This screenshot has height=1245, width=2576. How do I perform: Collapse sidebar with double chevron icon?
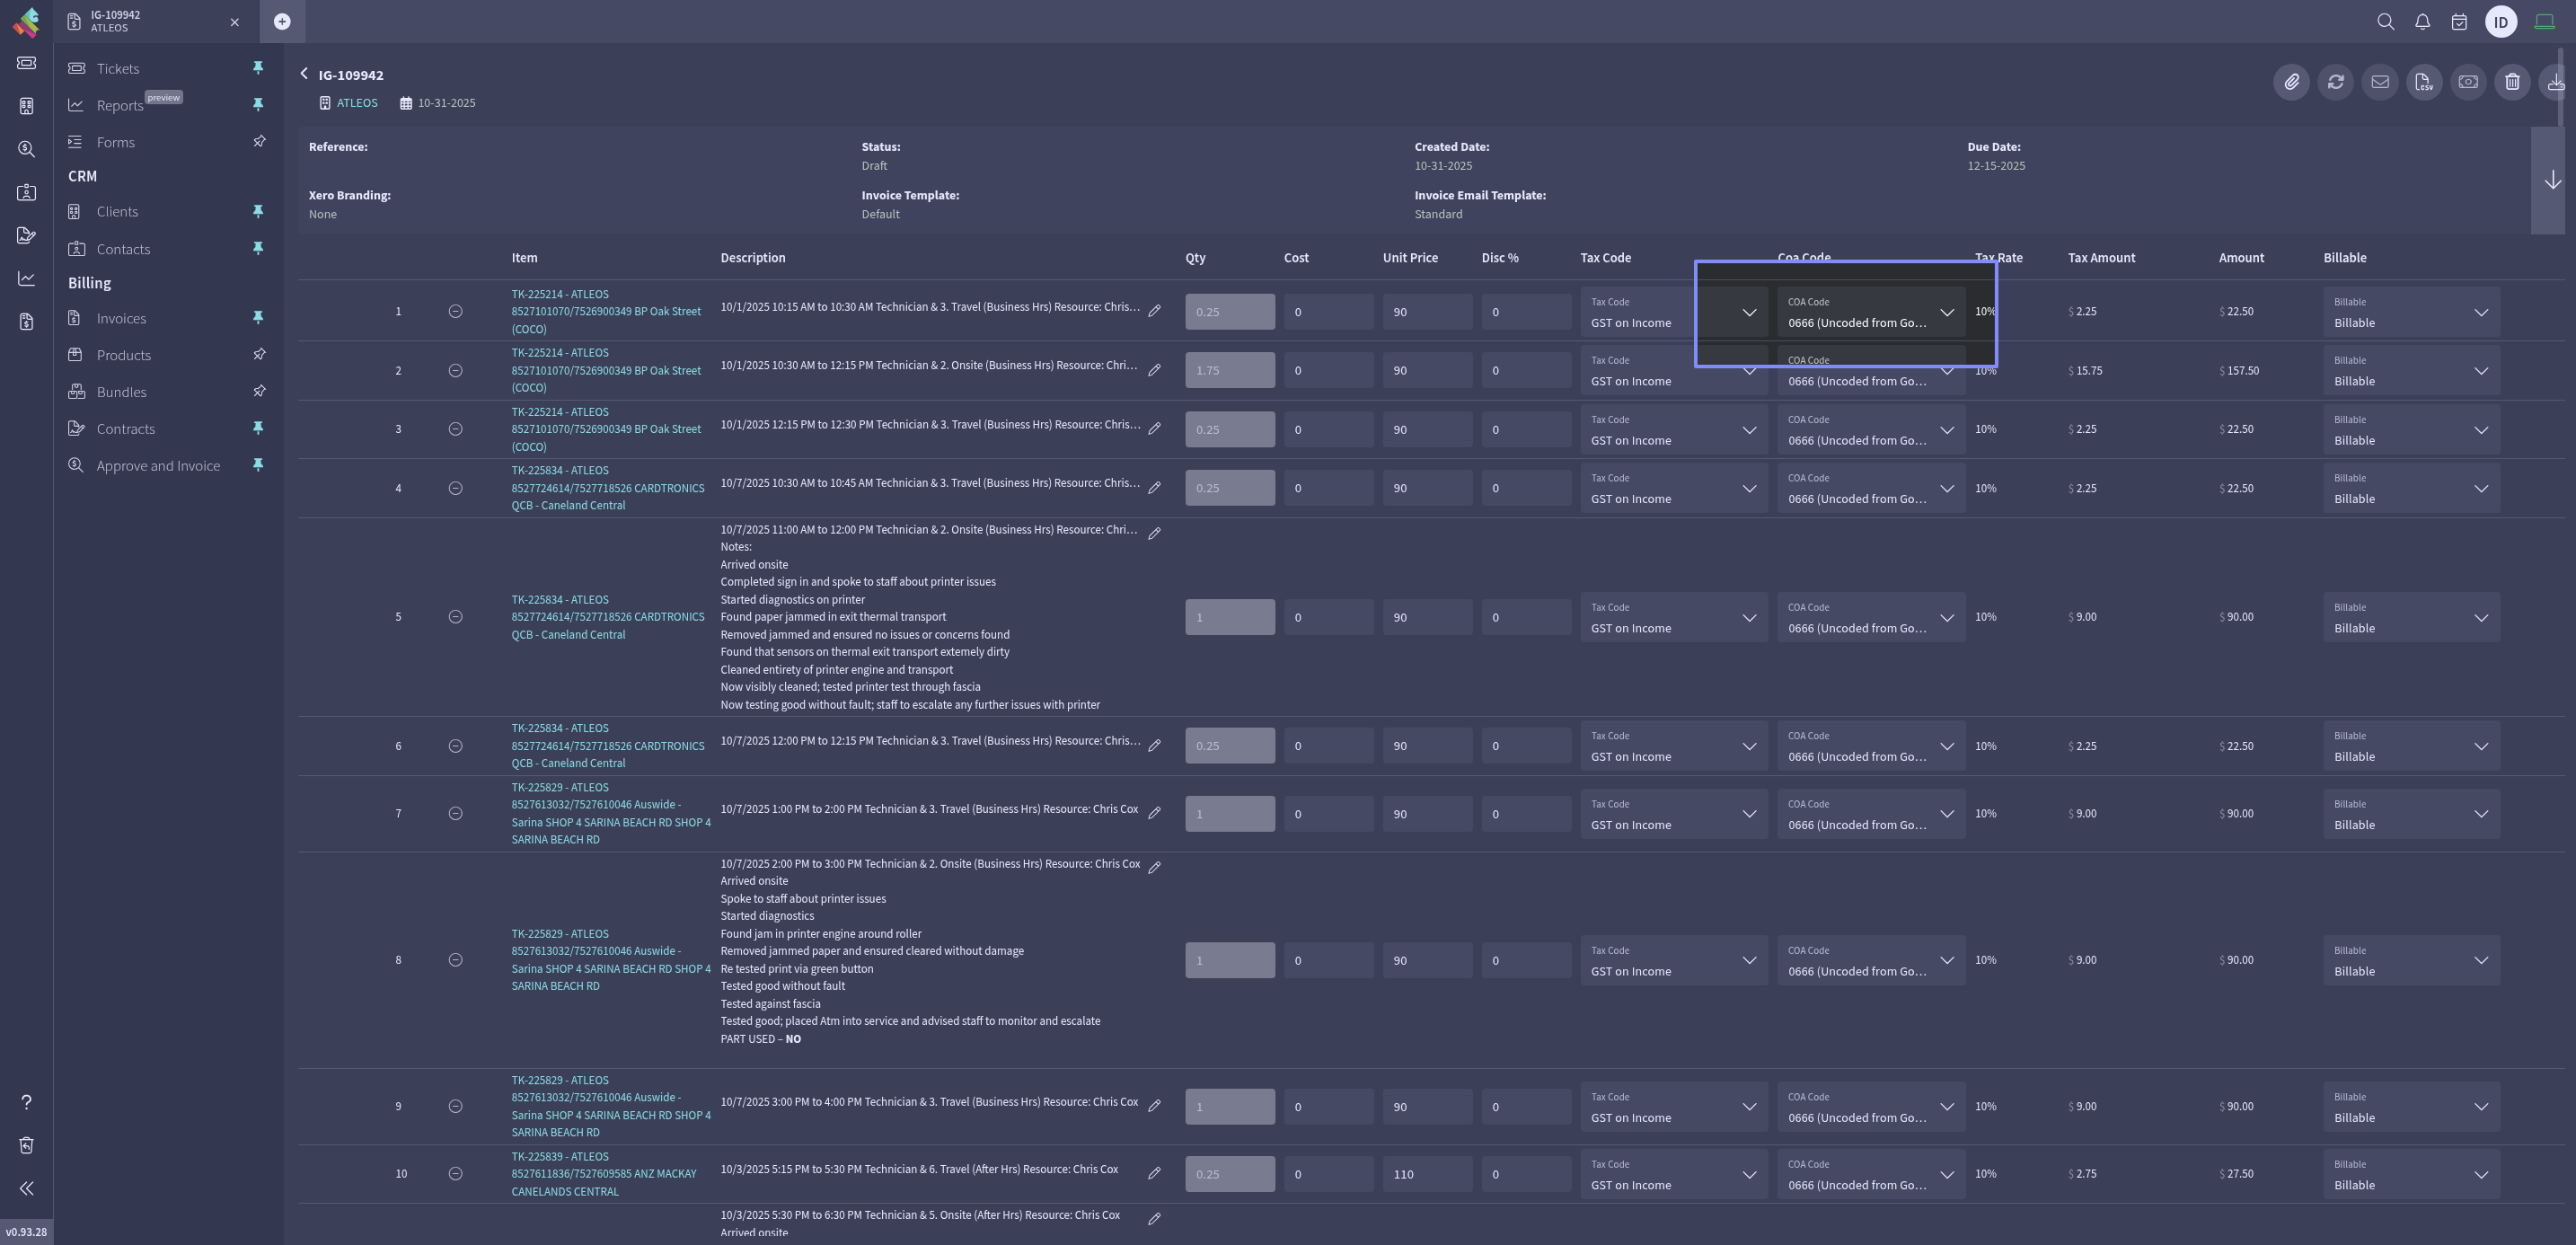point(26,1188)
